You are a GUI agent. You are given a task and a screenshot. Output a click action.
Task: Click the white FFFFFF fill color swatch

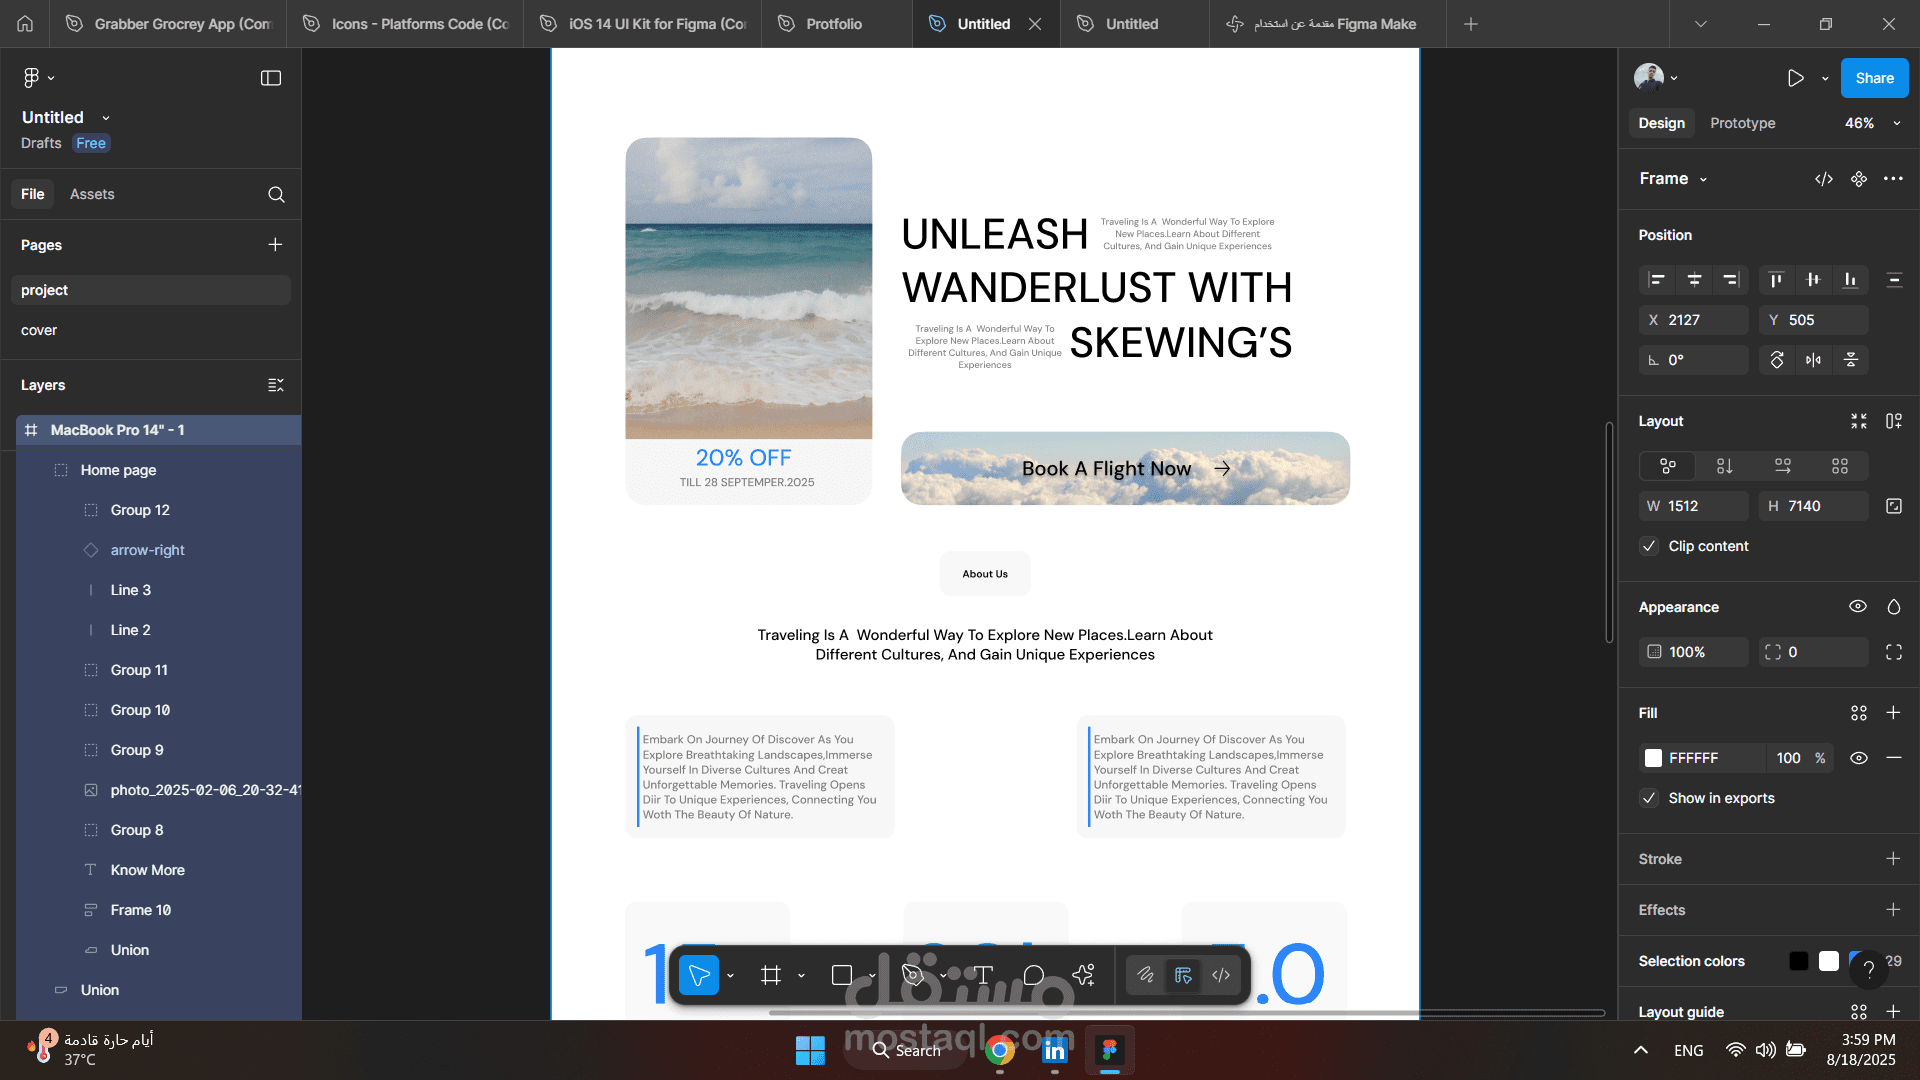pos(1654,758)
